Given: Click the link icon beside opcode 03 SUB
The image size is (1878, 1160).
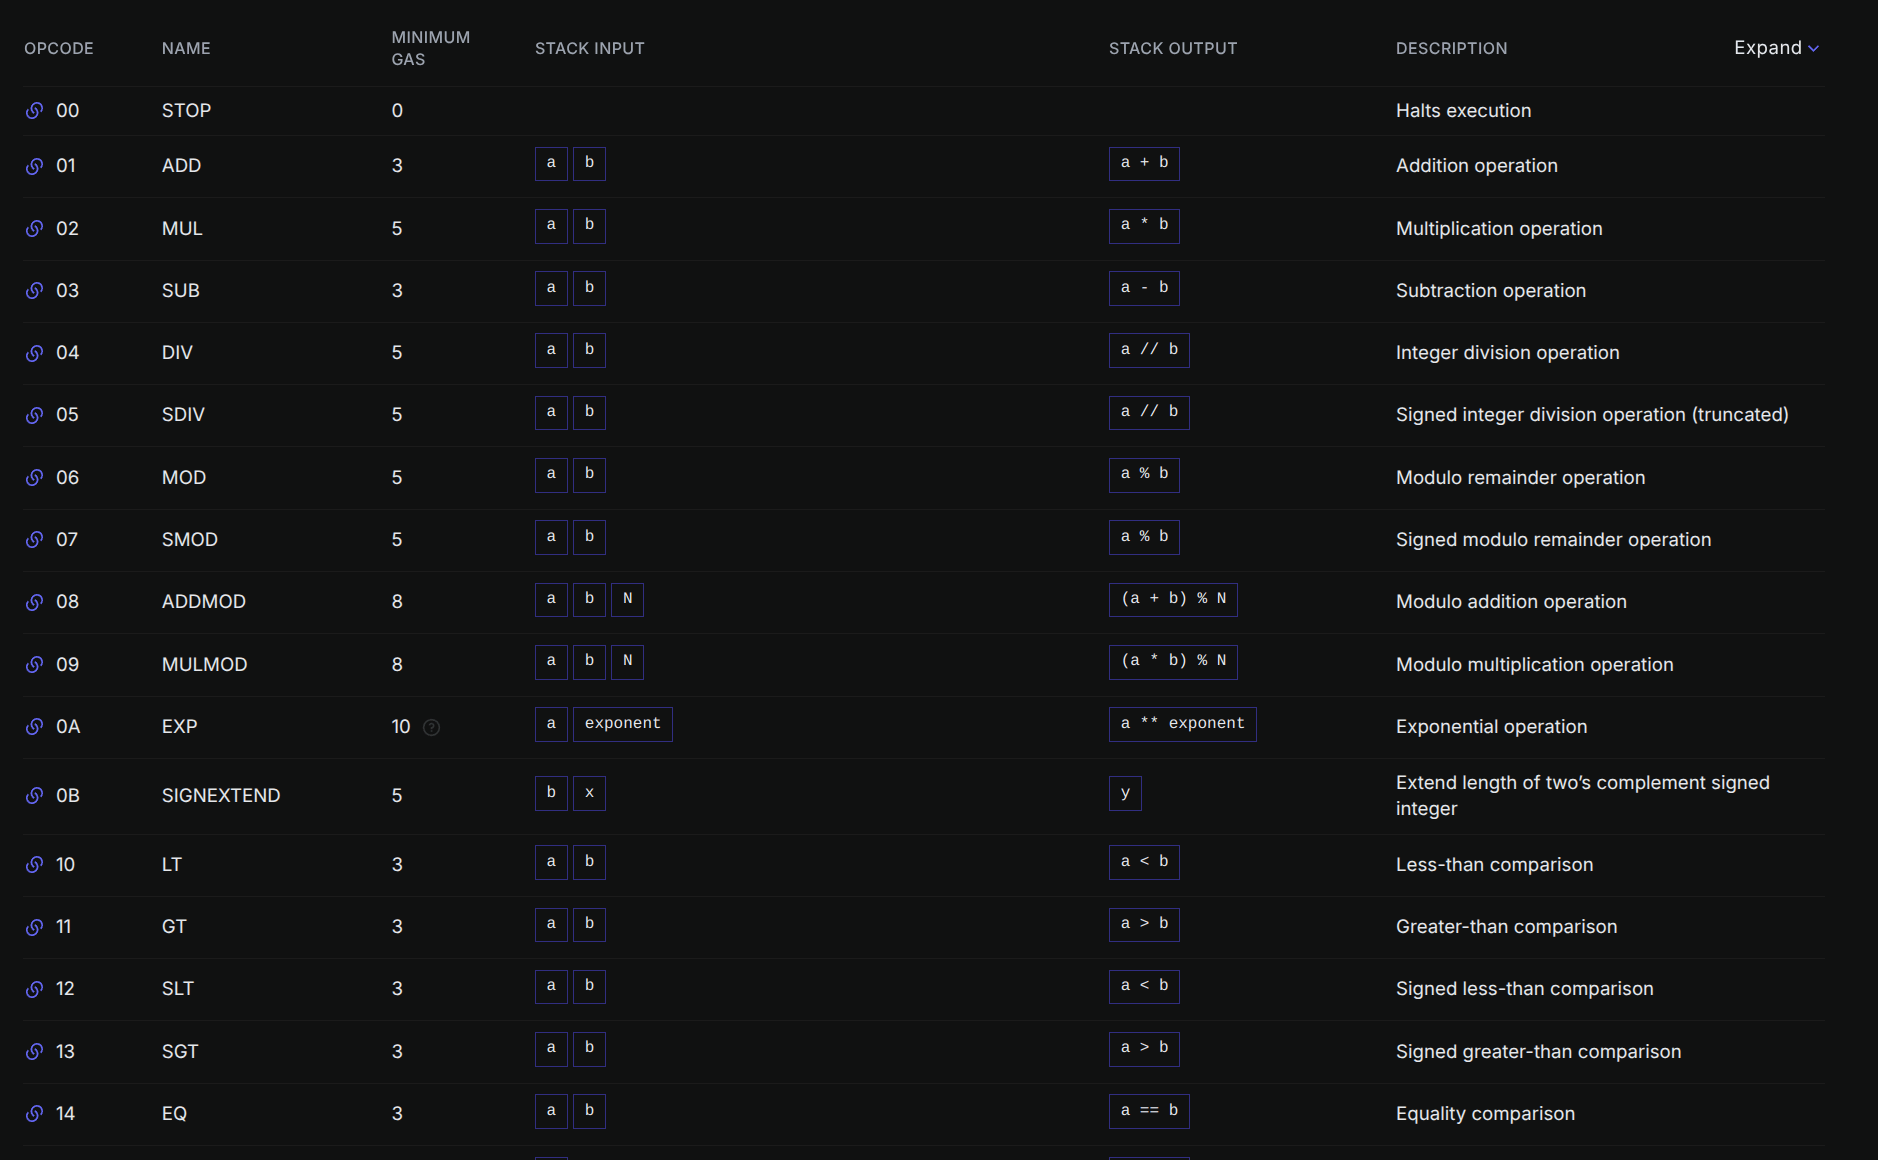Looking at the screenshot, I should tap(34, 291).
